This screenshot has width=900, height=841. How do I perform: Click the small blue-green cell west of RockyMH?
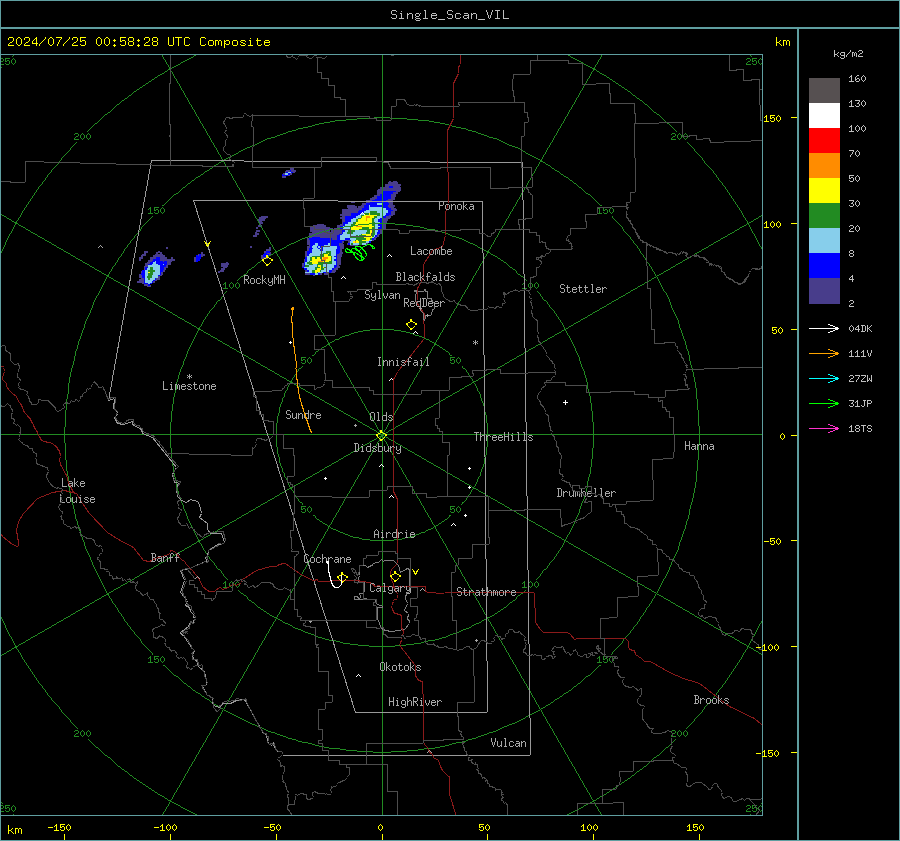coord(154,269)
